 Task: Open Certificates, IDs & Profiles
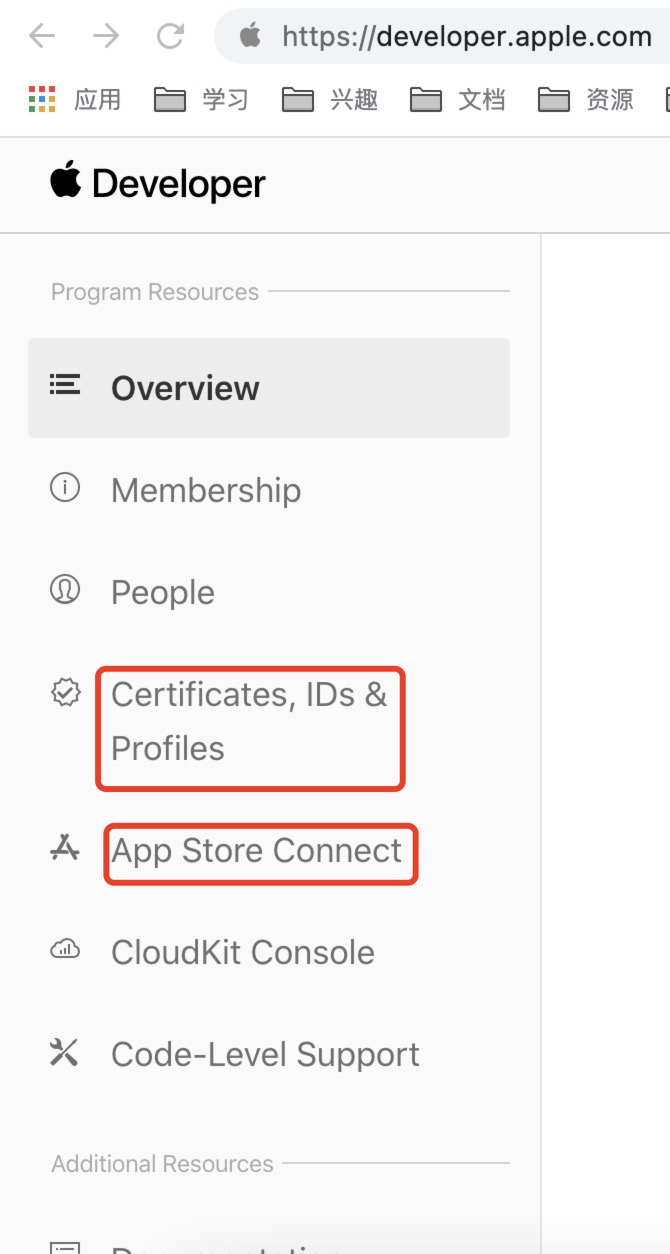[x=249, y=721]
